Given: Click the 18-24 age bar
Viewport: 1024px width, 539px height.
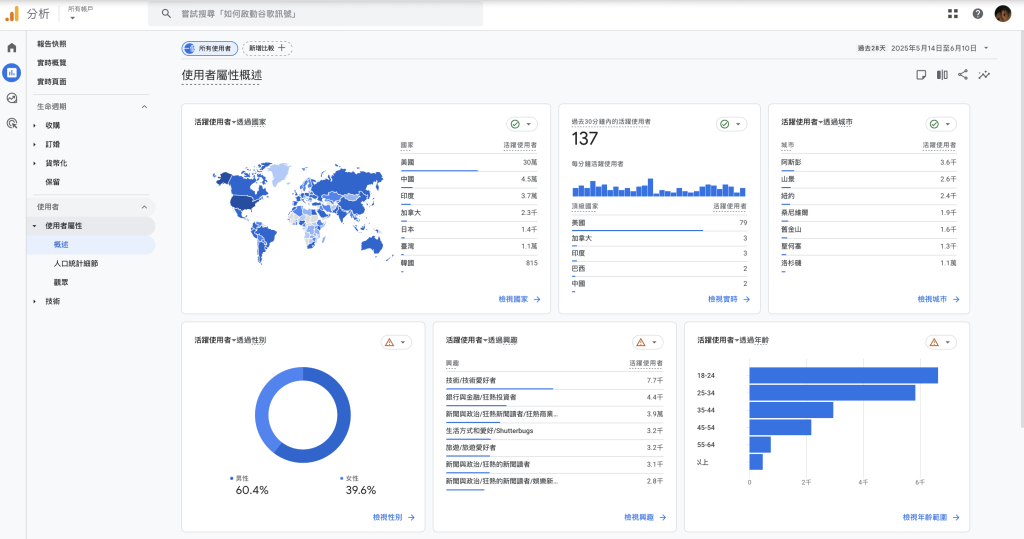Looking at the screenshot, I should tap(843, 375).
